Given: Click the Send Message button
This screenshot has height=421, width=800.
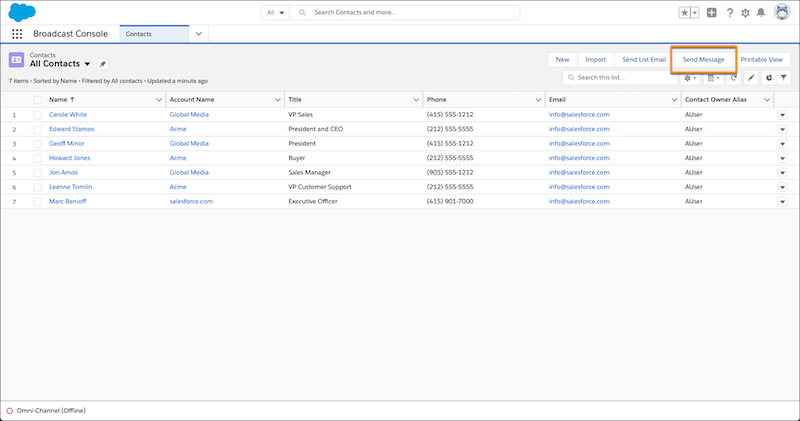Looking at the screenshot, I should [x=704, y=60].
